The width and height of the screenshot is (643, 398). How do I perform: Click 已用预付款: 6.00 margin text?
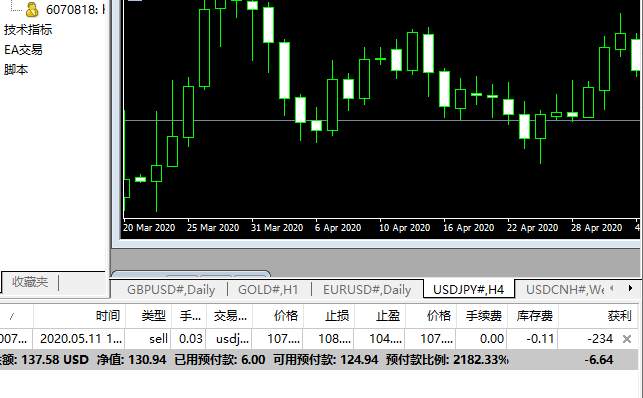(220, 359)
